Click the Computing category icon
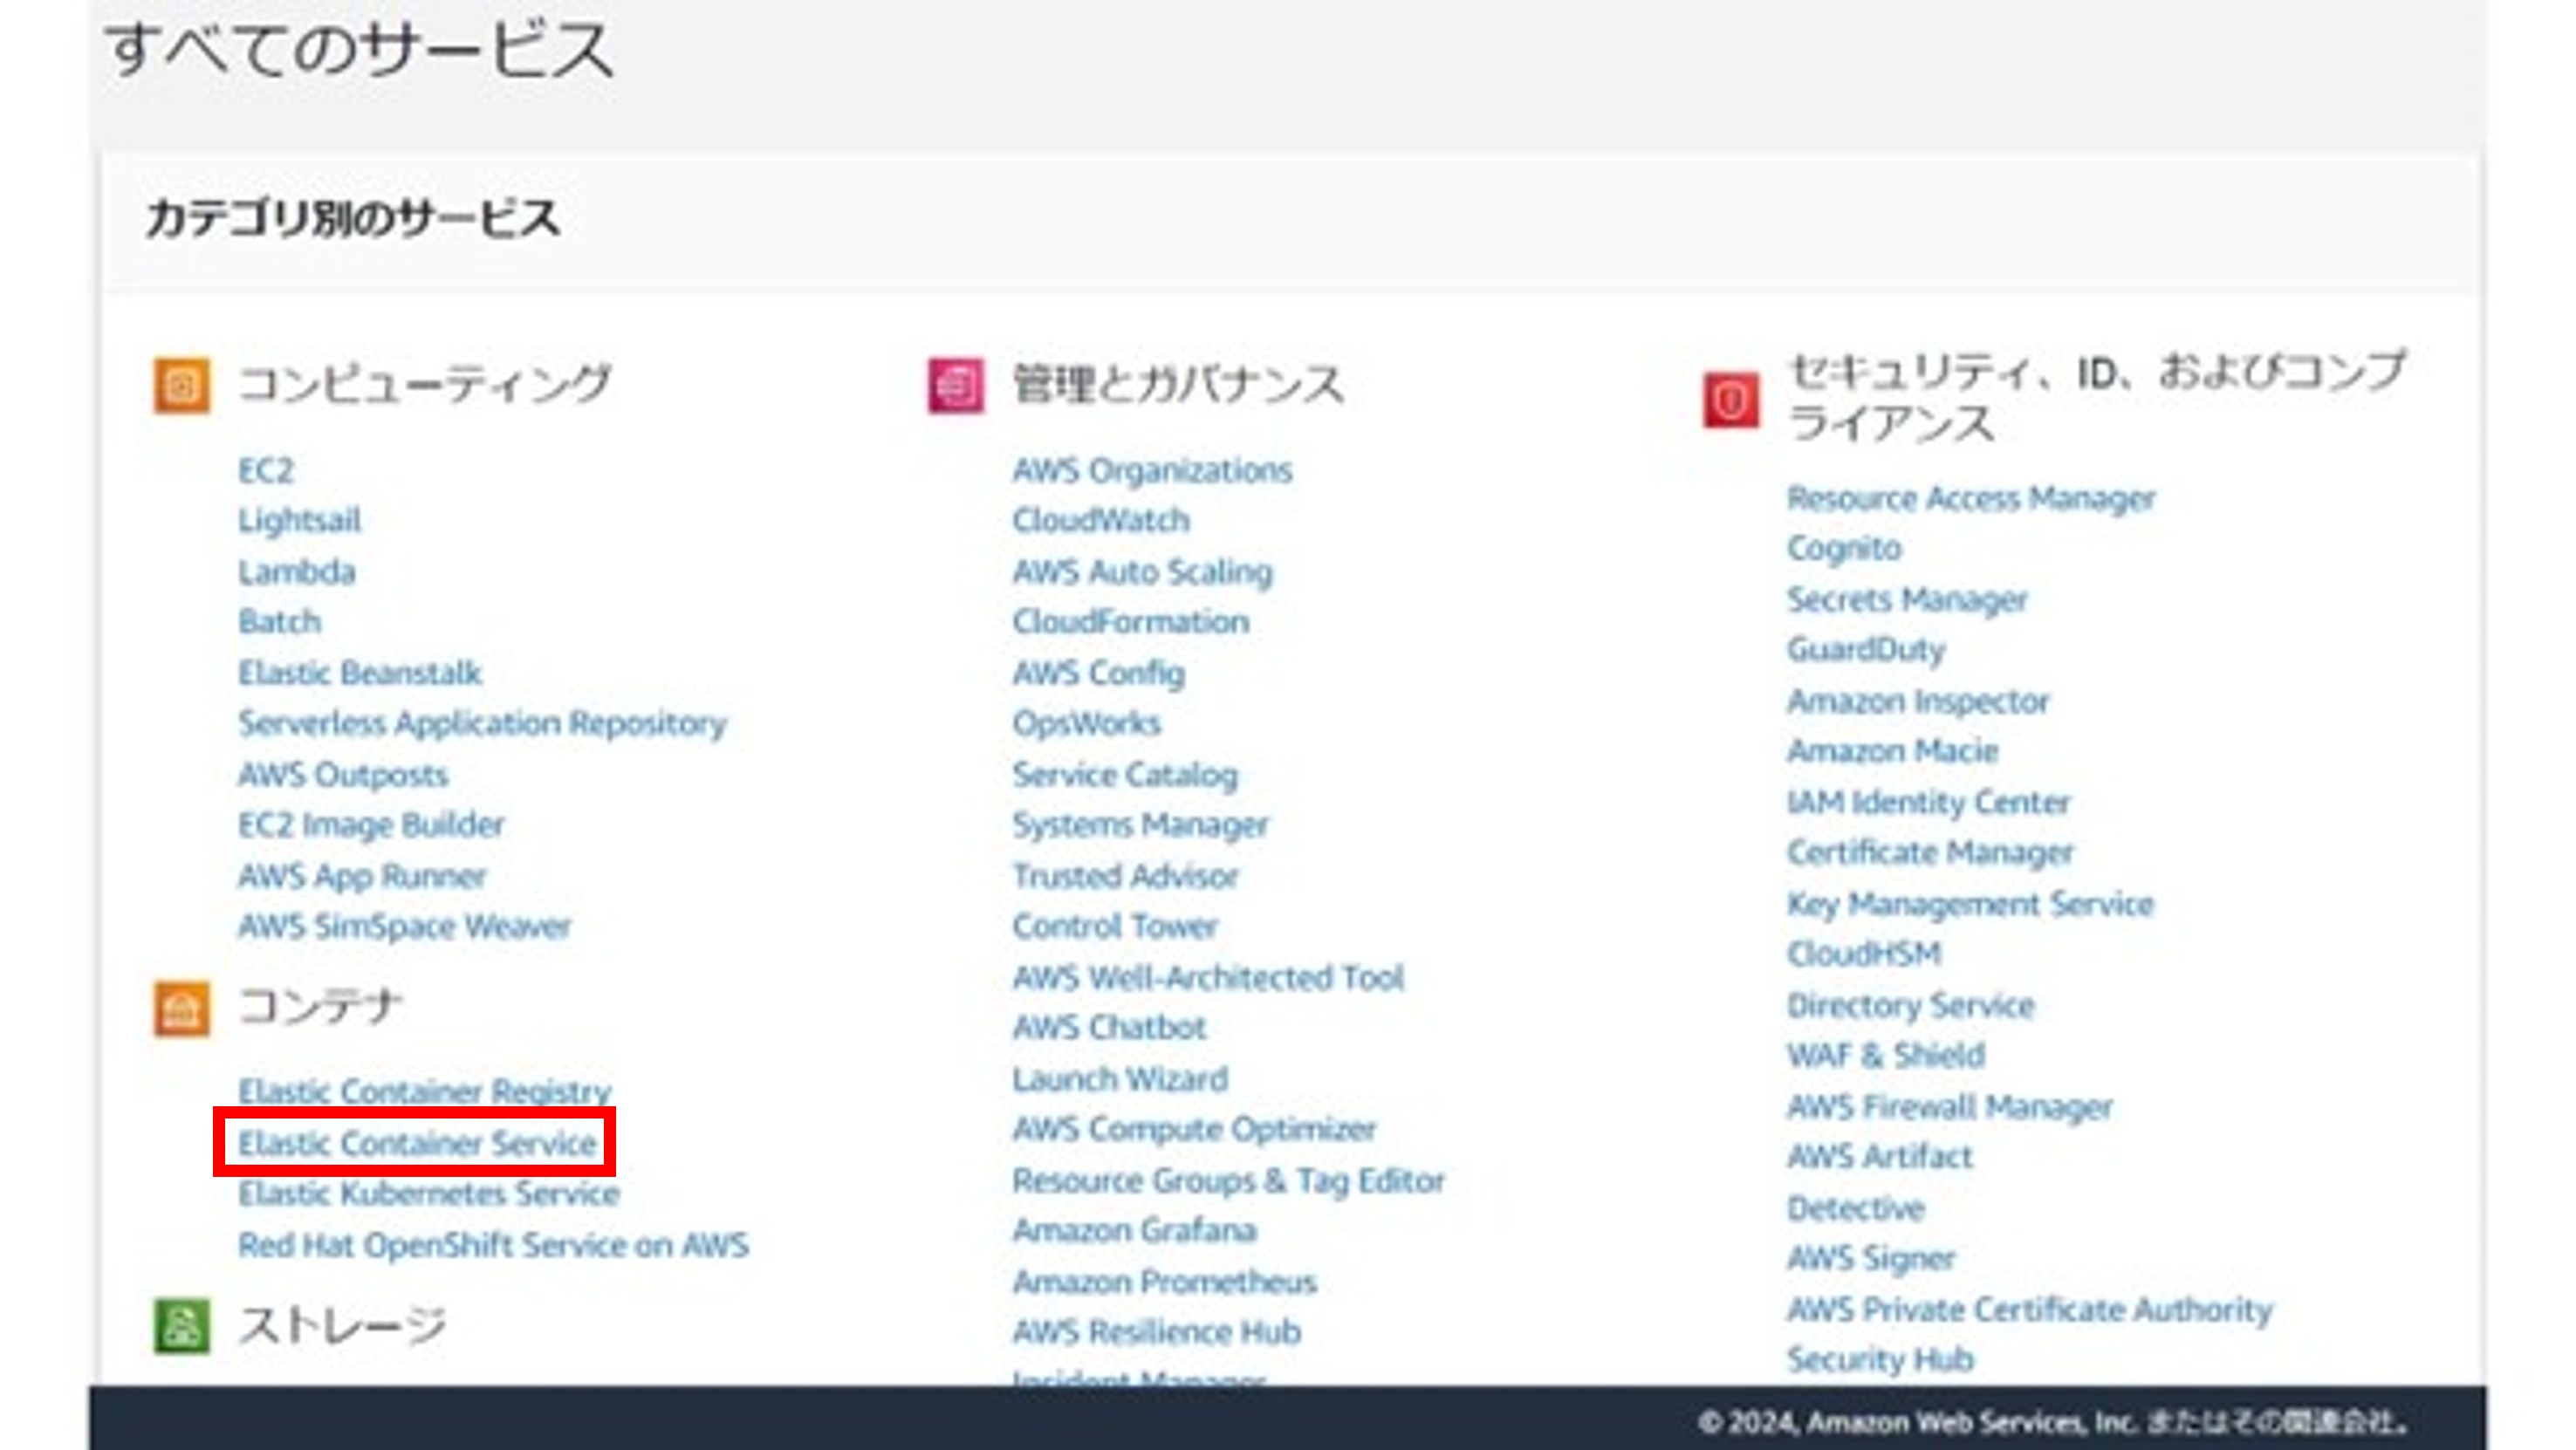This screenshot has height=1450, width=2576. click(x=181, y=385)
